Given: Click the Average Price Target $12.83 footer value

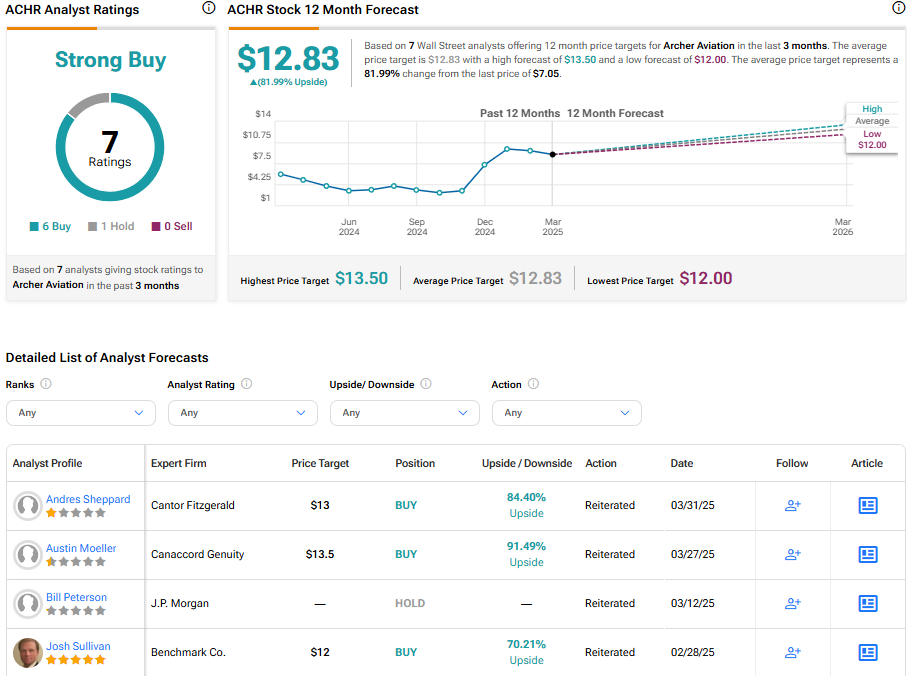Looking at the screenshot, I should click(x=535, y=278).
